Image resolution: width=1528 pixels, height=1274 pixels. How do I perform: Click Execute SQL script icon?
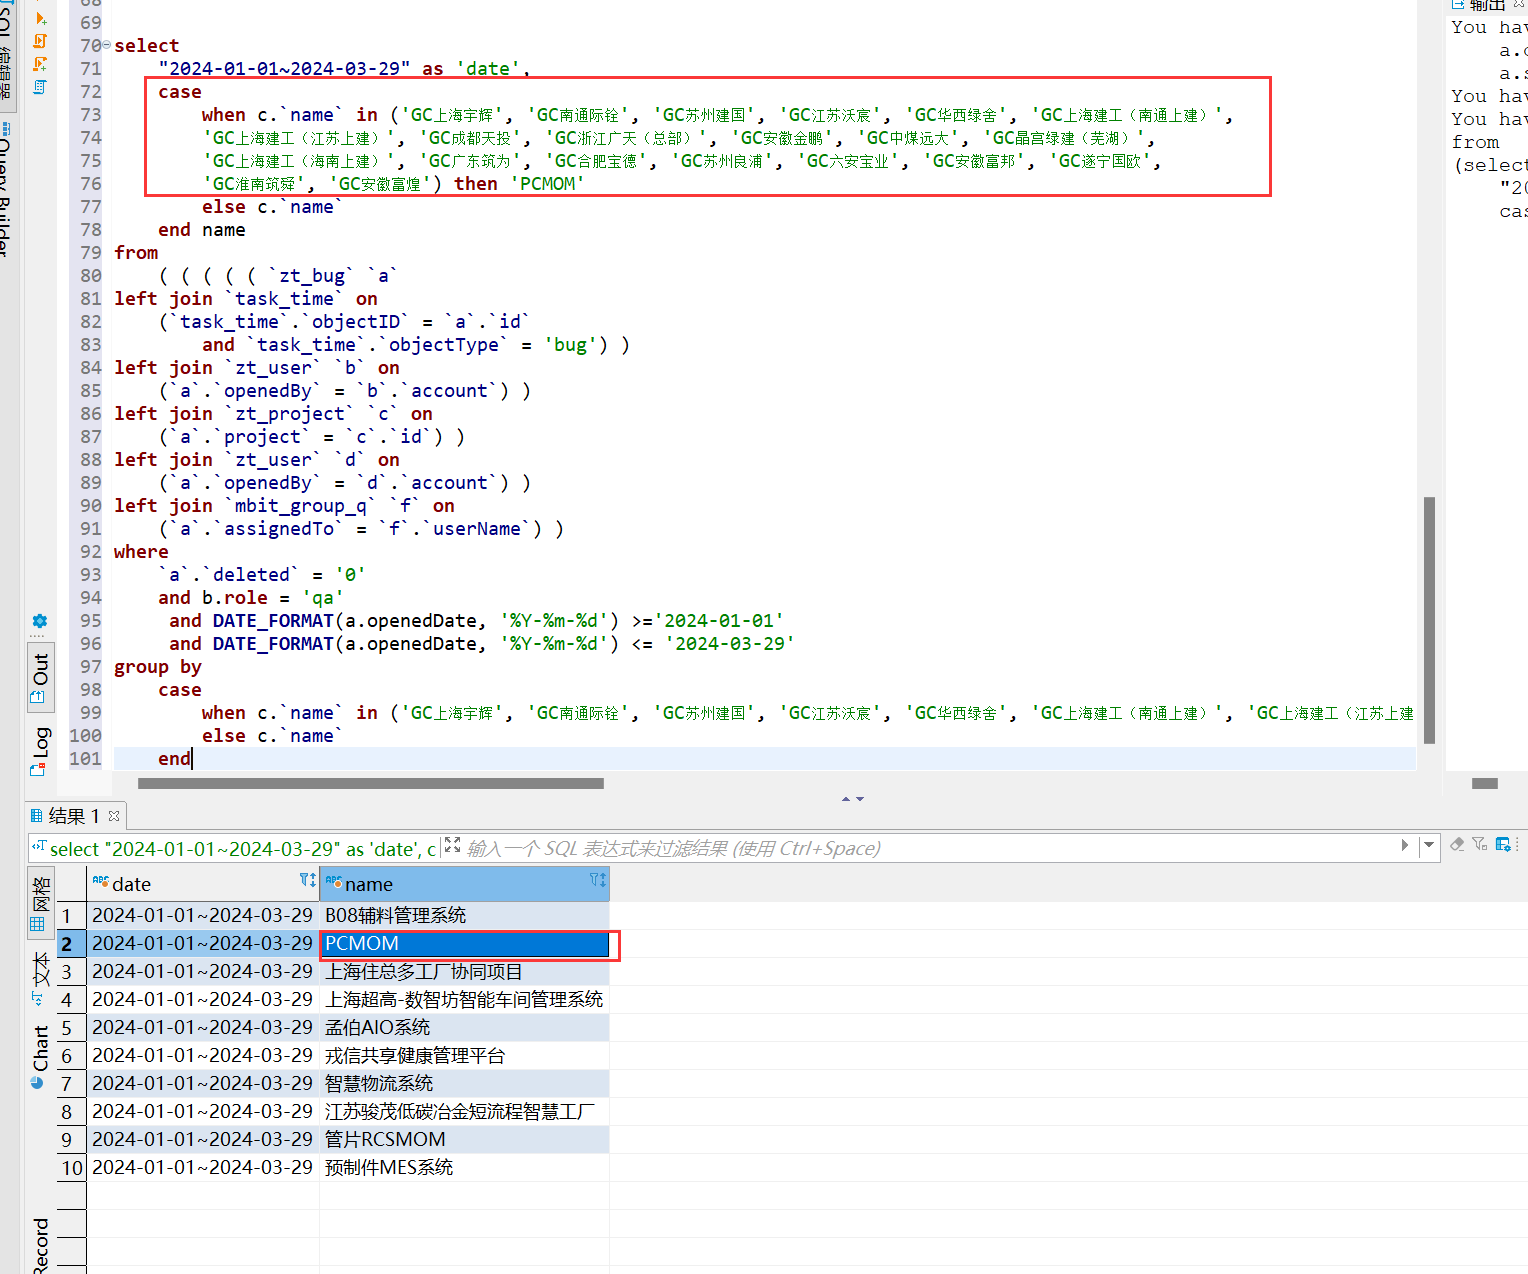coord(40,41)
